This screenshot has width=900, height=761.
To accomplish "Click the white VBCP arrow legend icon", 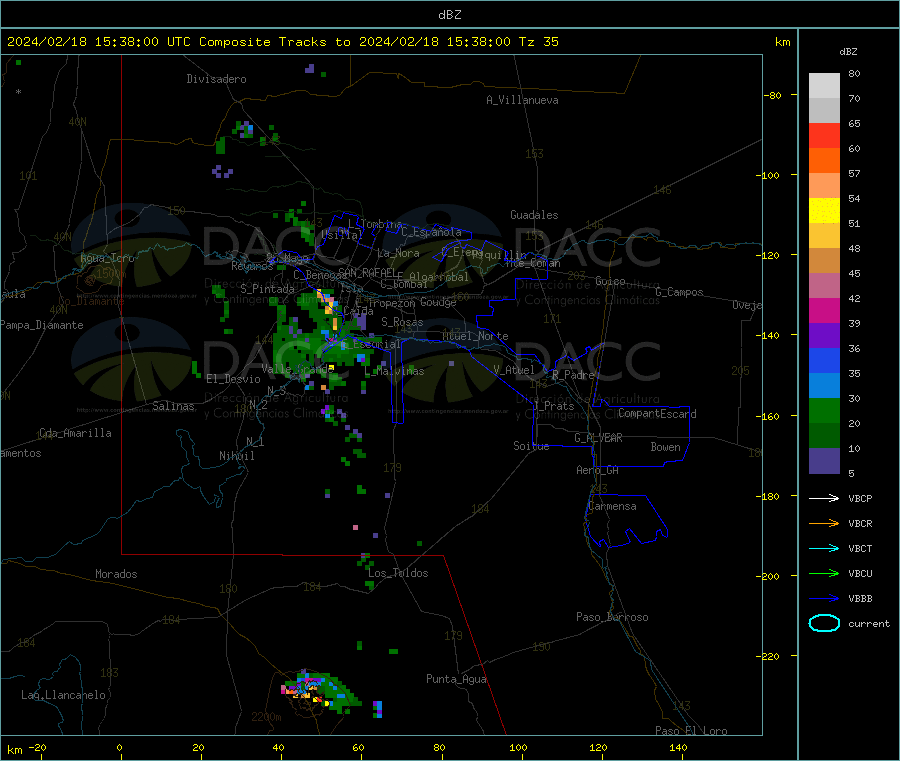I will click(824, 498).
